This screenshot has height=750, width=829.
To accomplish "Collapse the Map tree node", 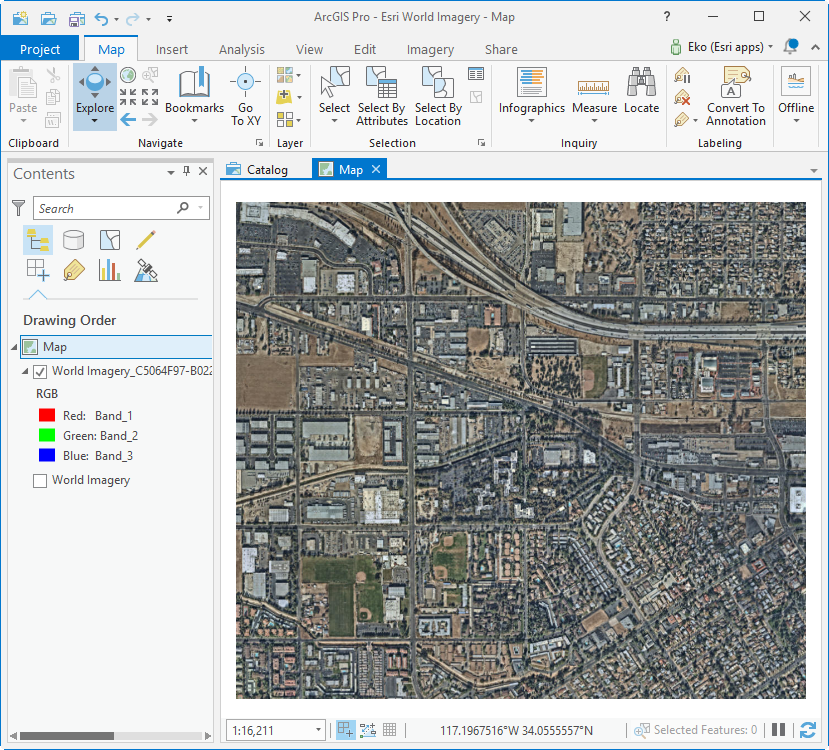I will (x=14, y=347).
